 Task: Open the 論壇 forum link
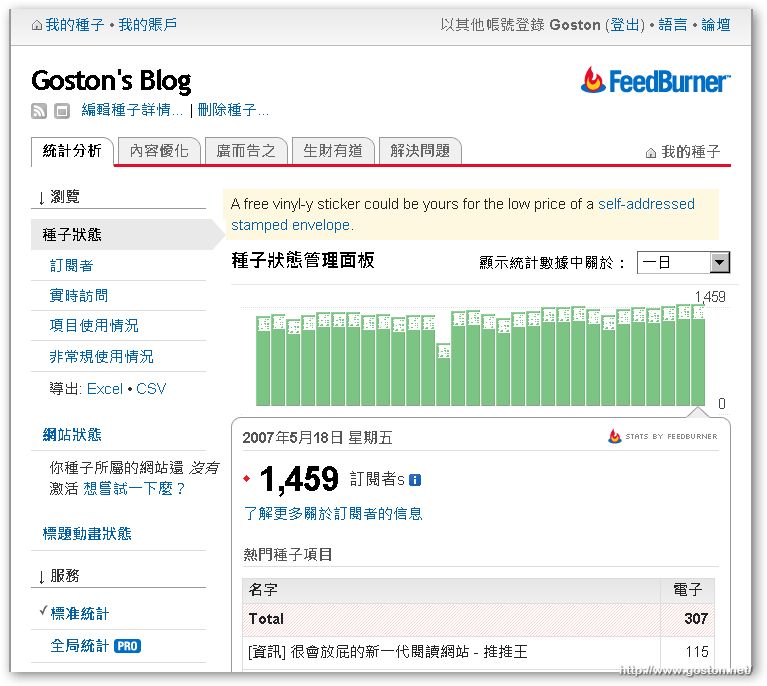[x=716, y=24]
